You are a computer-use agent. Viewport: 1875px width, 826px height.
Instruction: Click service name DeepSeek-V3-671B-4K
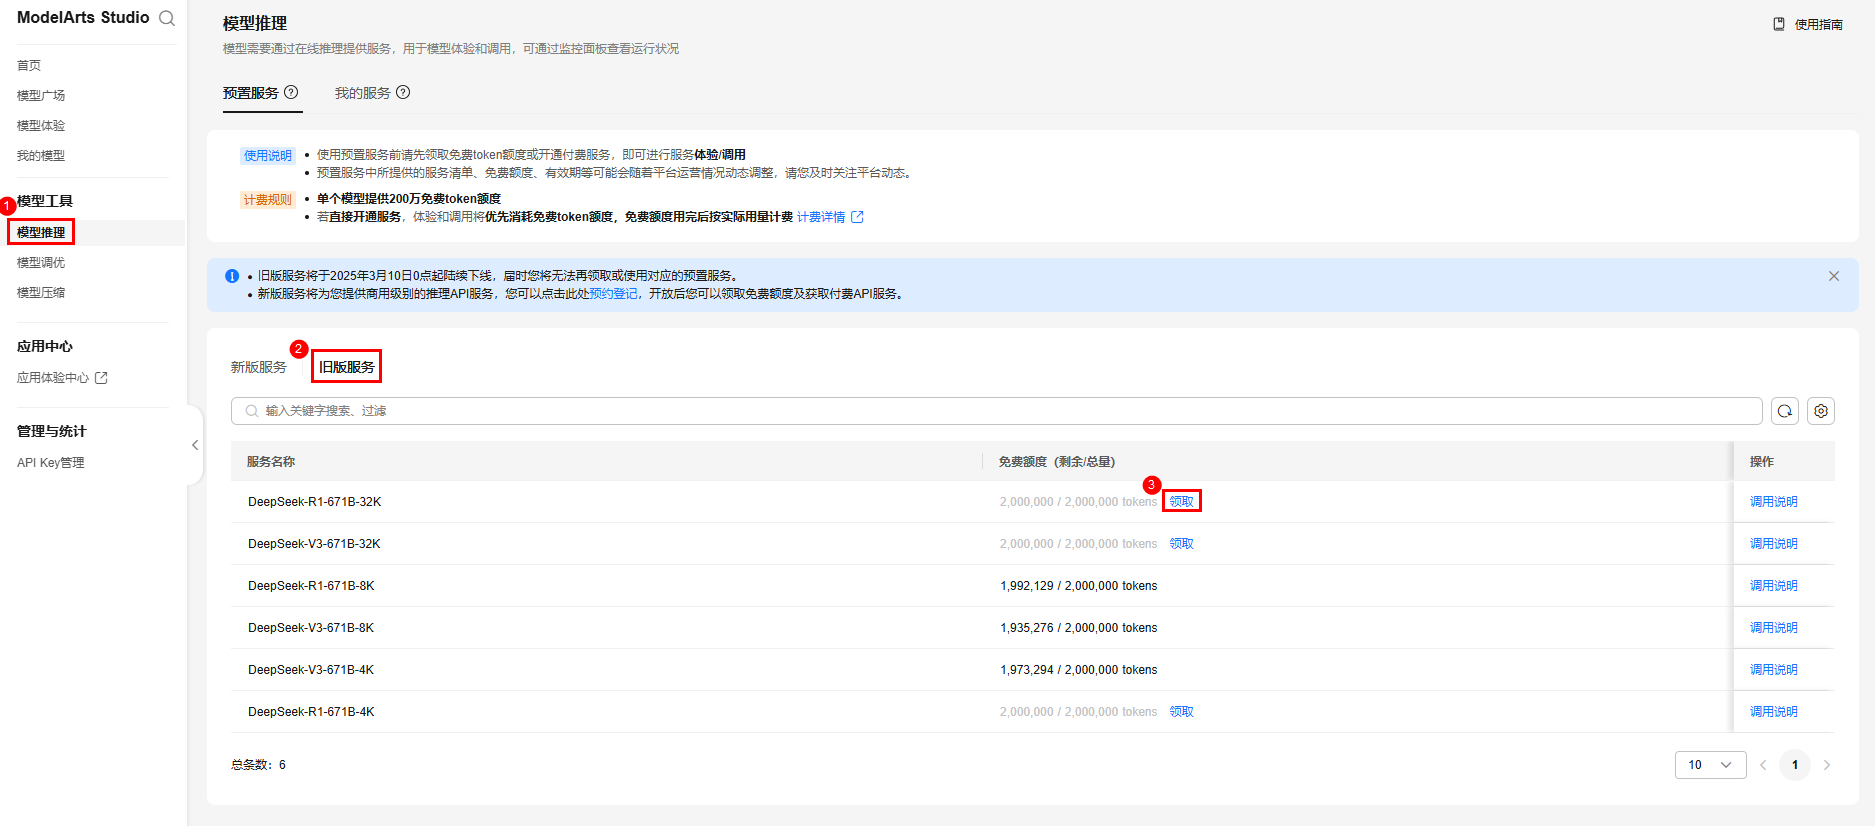tap(311, 670)
